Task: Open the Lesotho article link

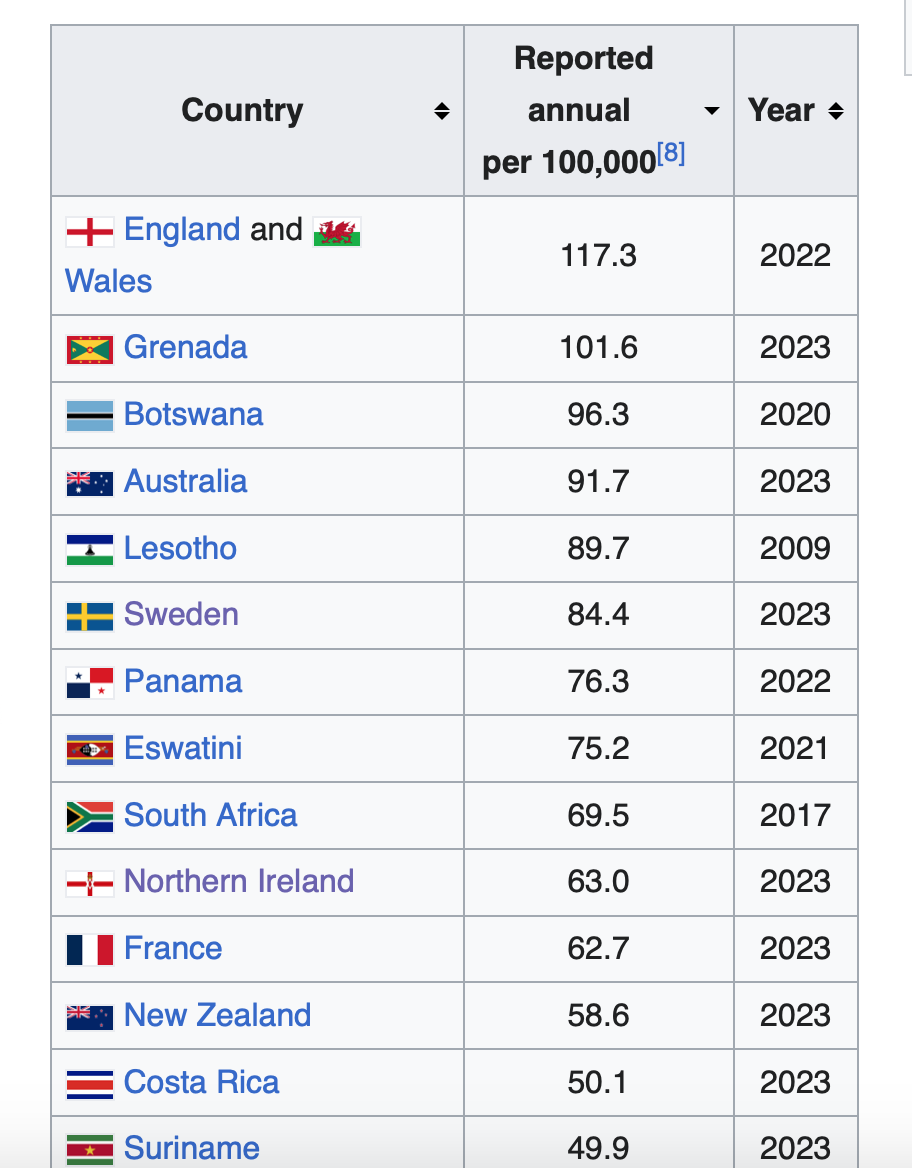Action: tap(180, 549)
